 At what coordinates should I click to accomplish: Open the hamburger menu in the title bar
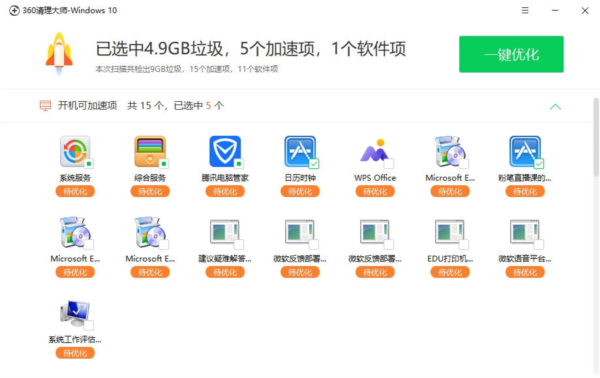pyautogui.click(x=525, y=10)
